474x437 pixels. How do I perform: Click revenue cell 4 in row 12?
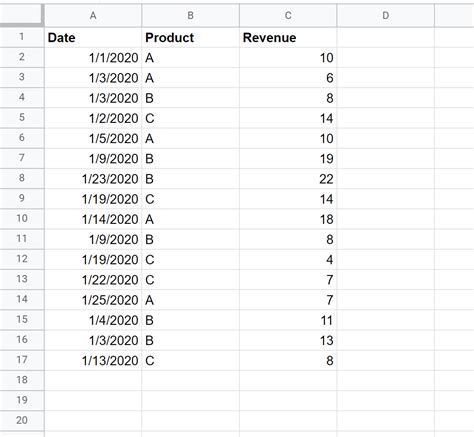[288, 259]
